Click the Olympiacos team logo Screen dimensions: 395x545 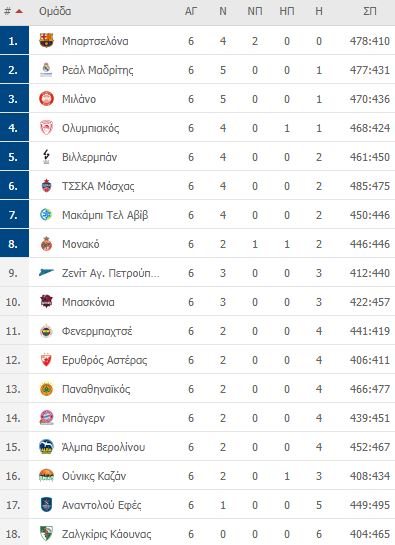click(x=46, y=128)
